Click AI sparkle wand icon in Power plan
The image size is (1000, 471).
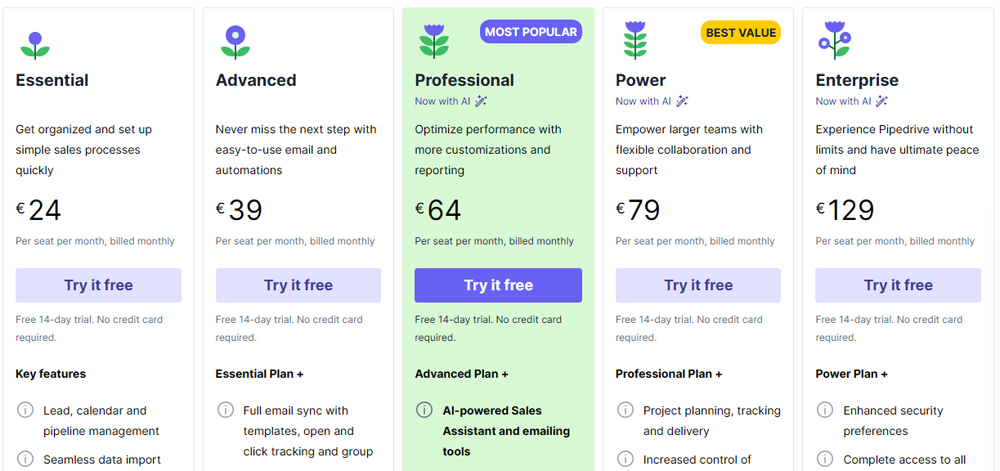coord(682,101)
